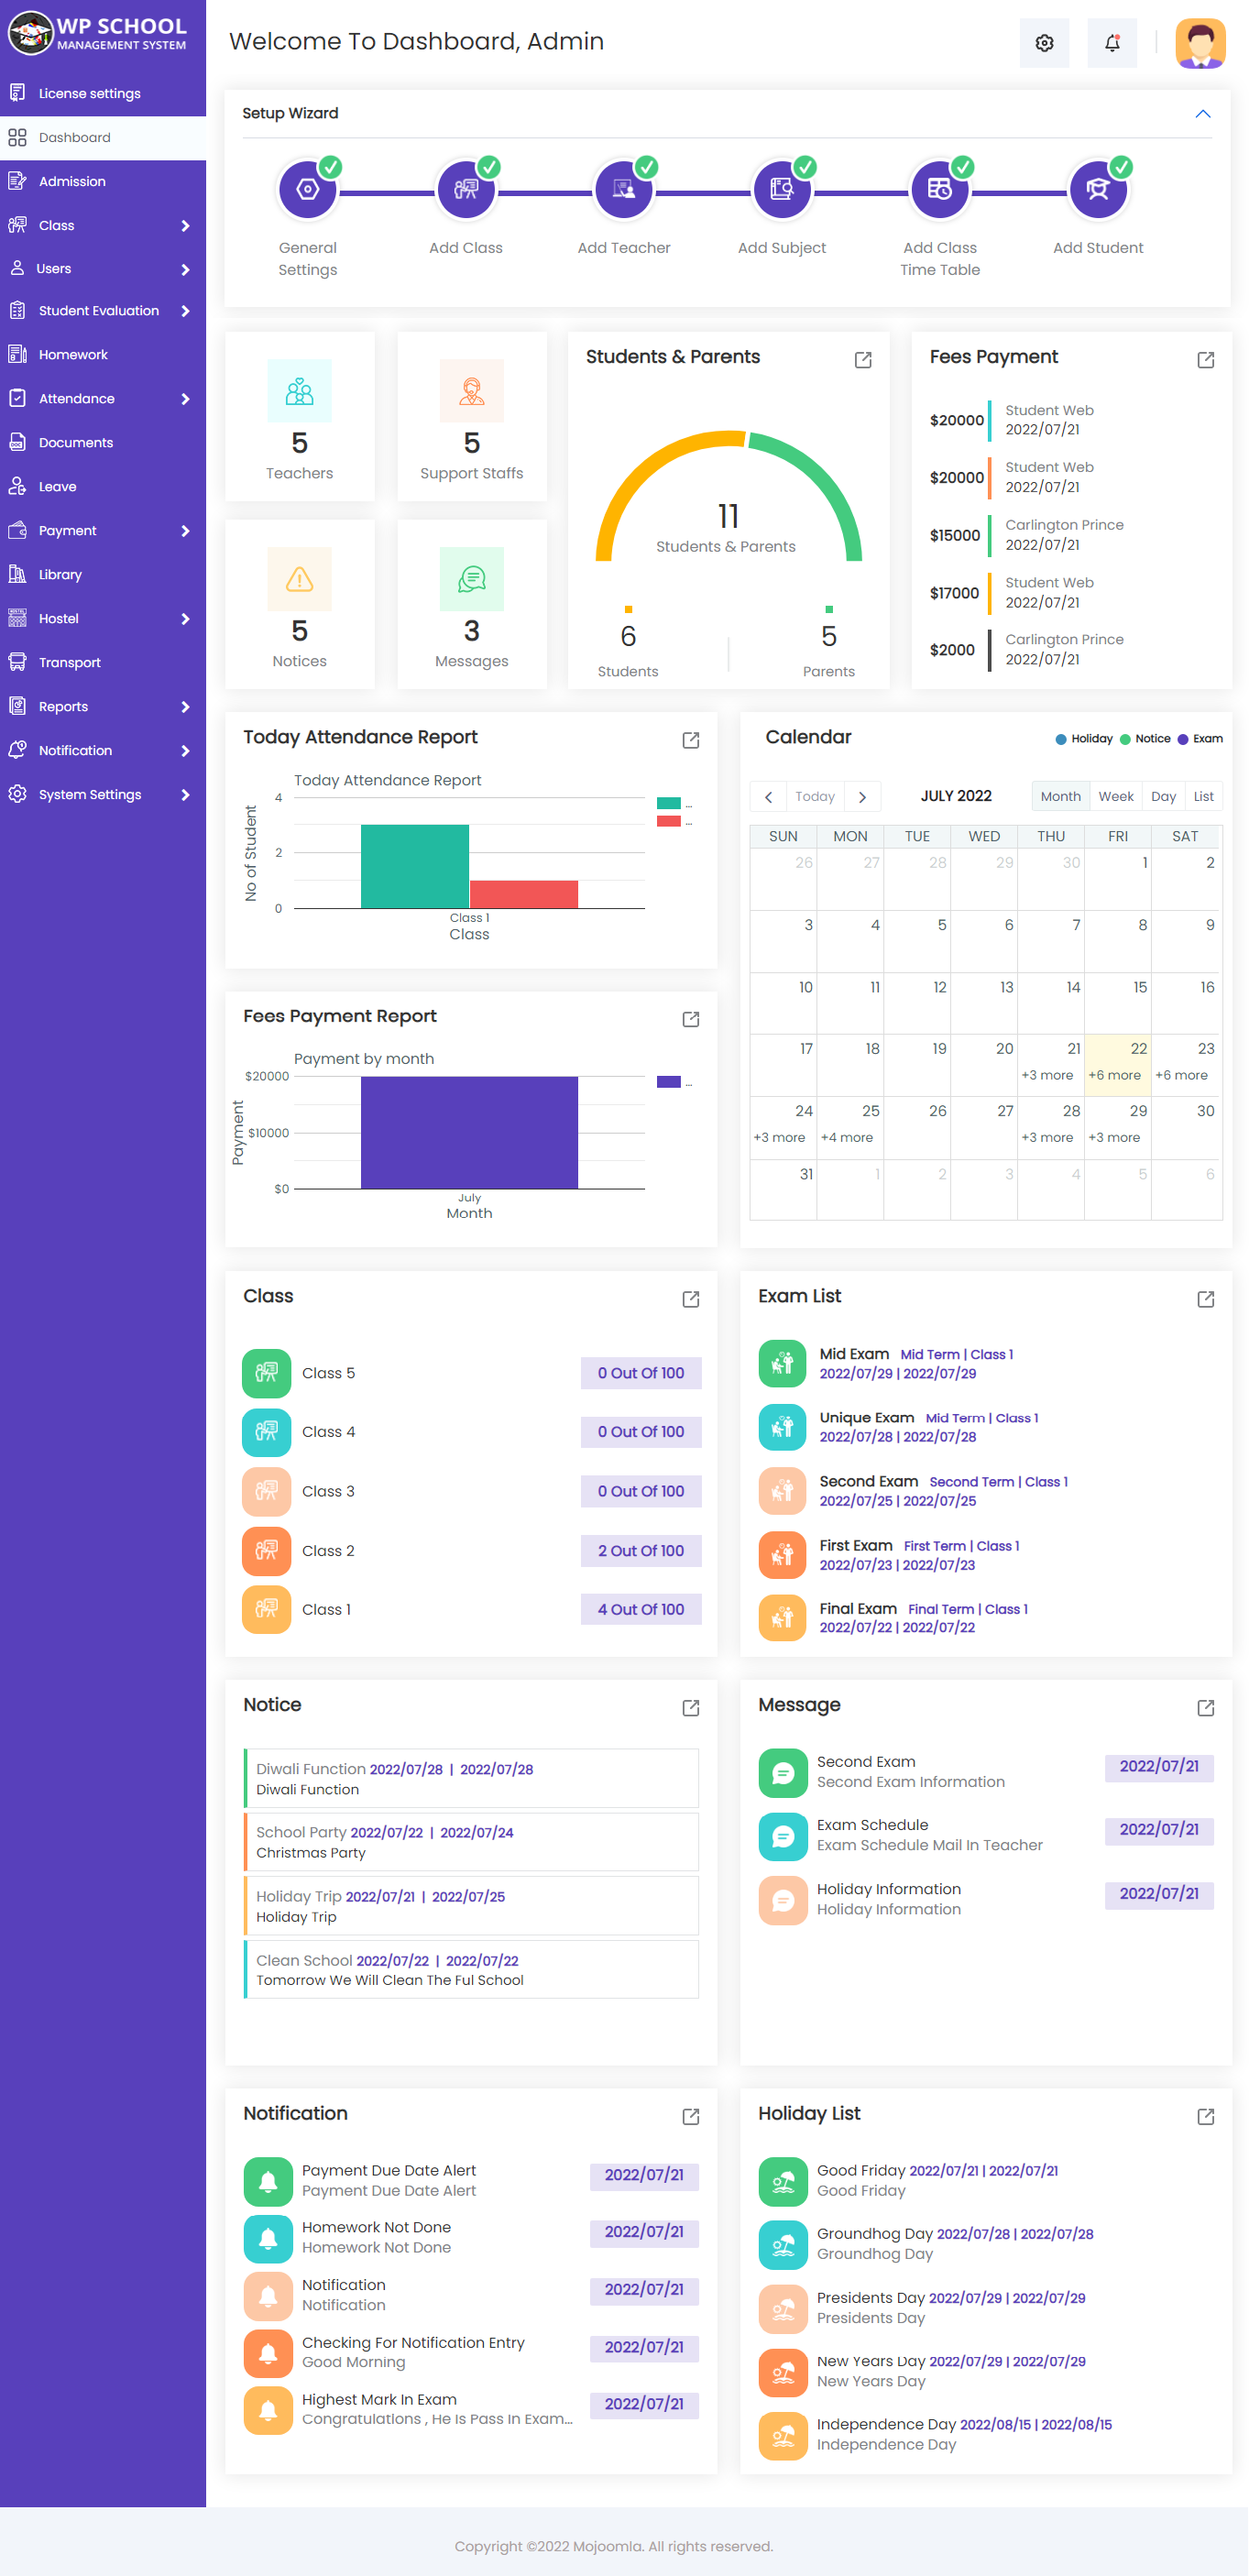
Task: Open the Messages chat card
Action: tap(472, 604)
